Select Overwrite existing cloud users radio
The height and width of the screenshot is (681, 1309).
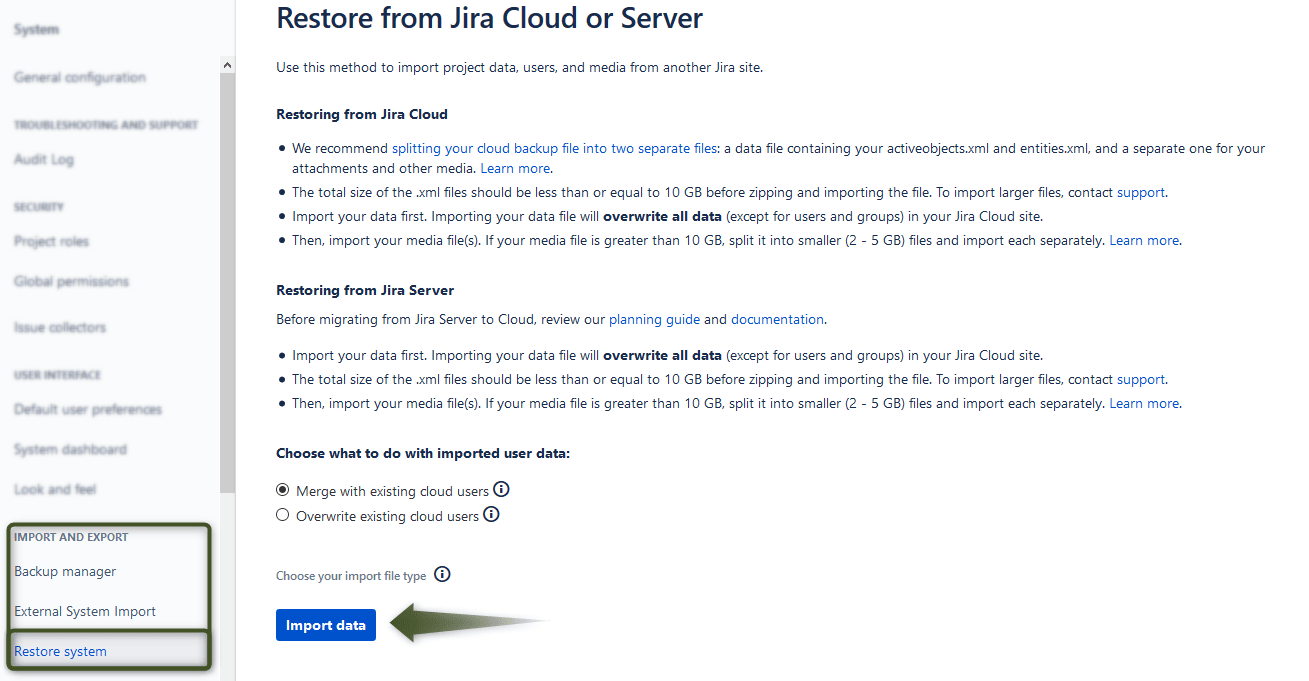tap(283, 516)
